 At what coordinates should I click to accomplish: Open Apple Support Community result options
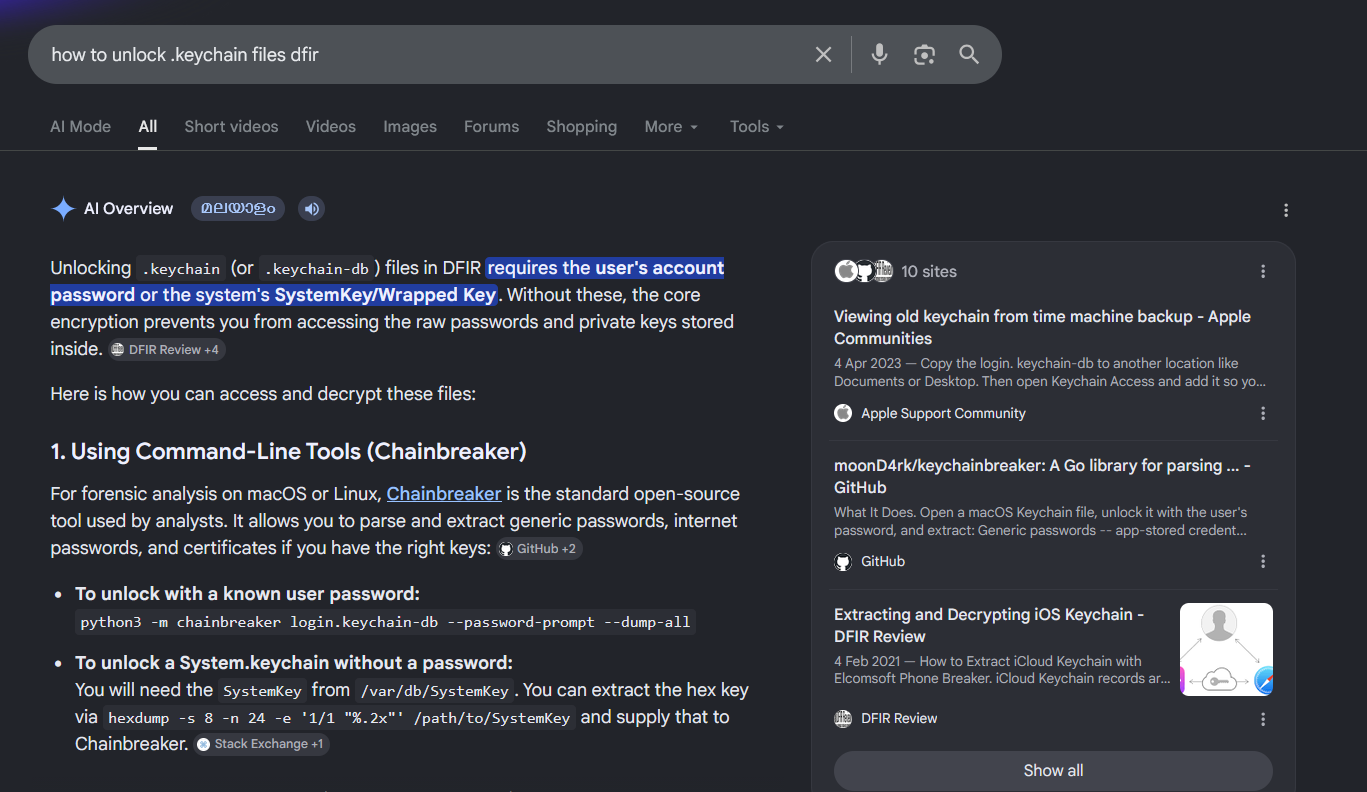pyautogui.click(x=1263, y=413)
